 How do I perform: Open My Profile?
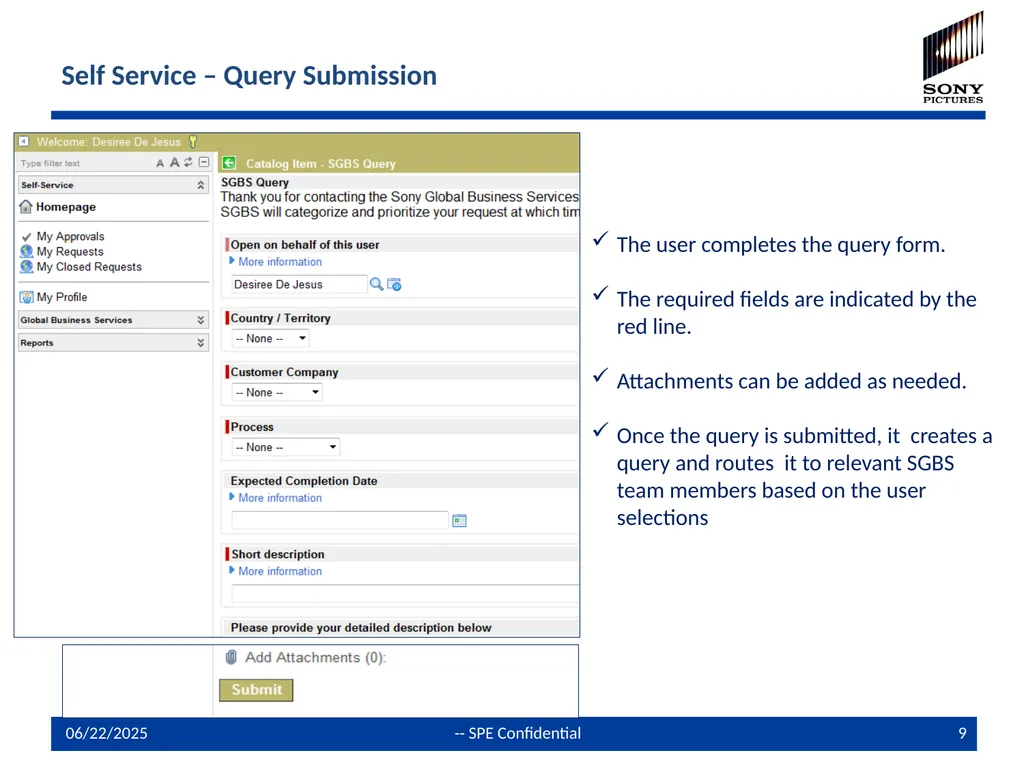pyautogui.click(x=62, y=297)
